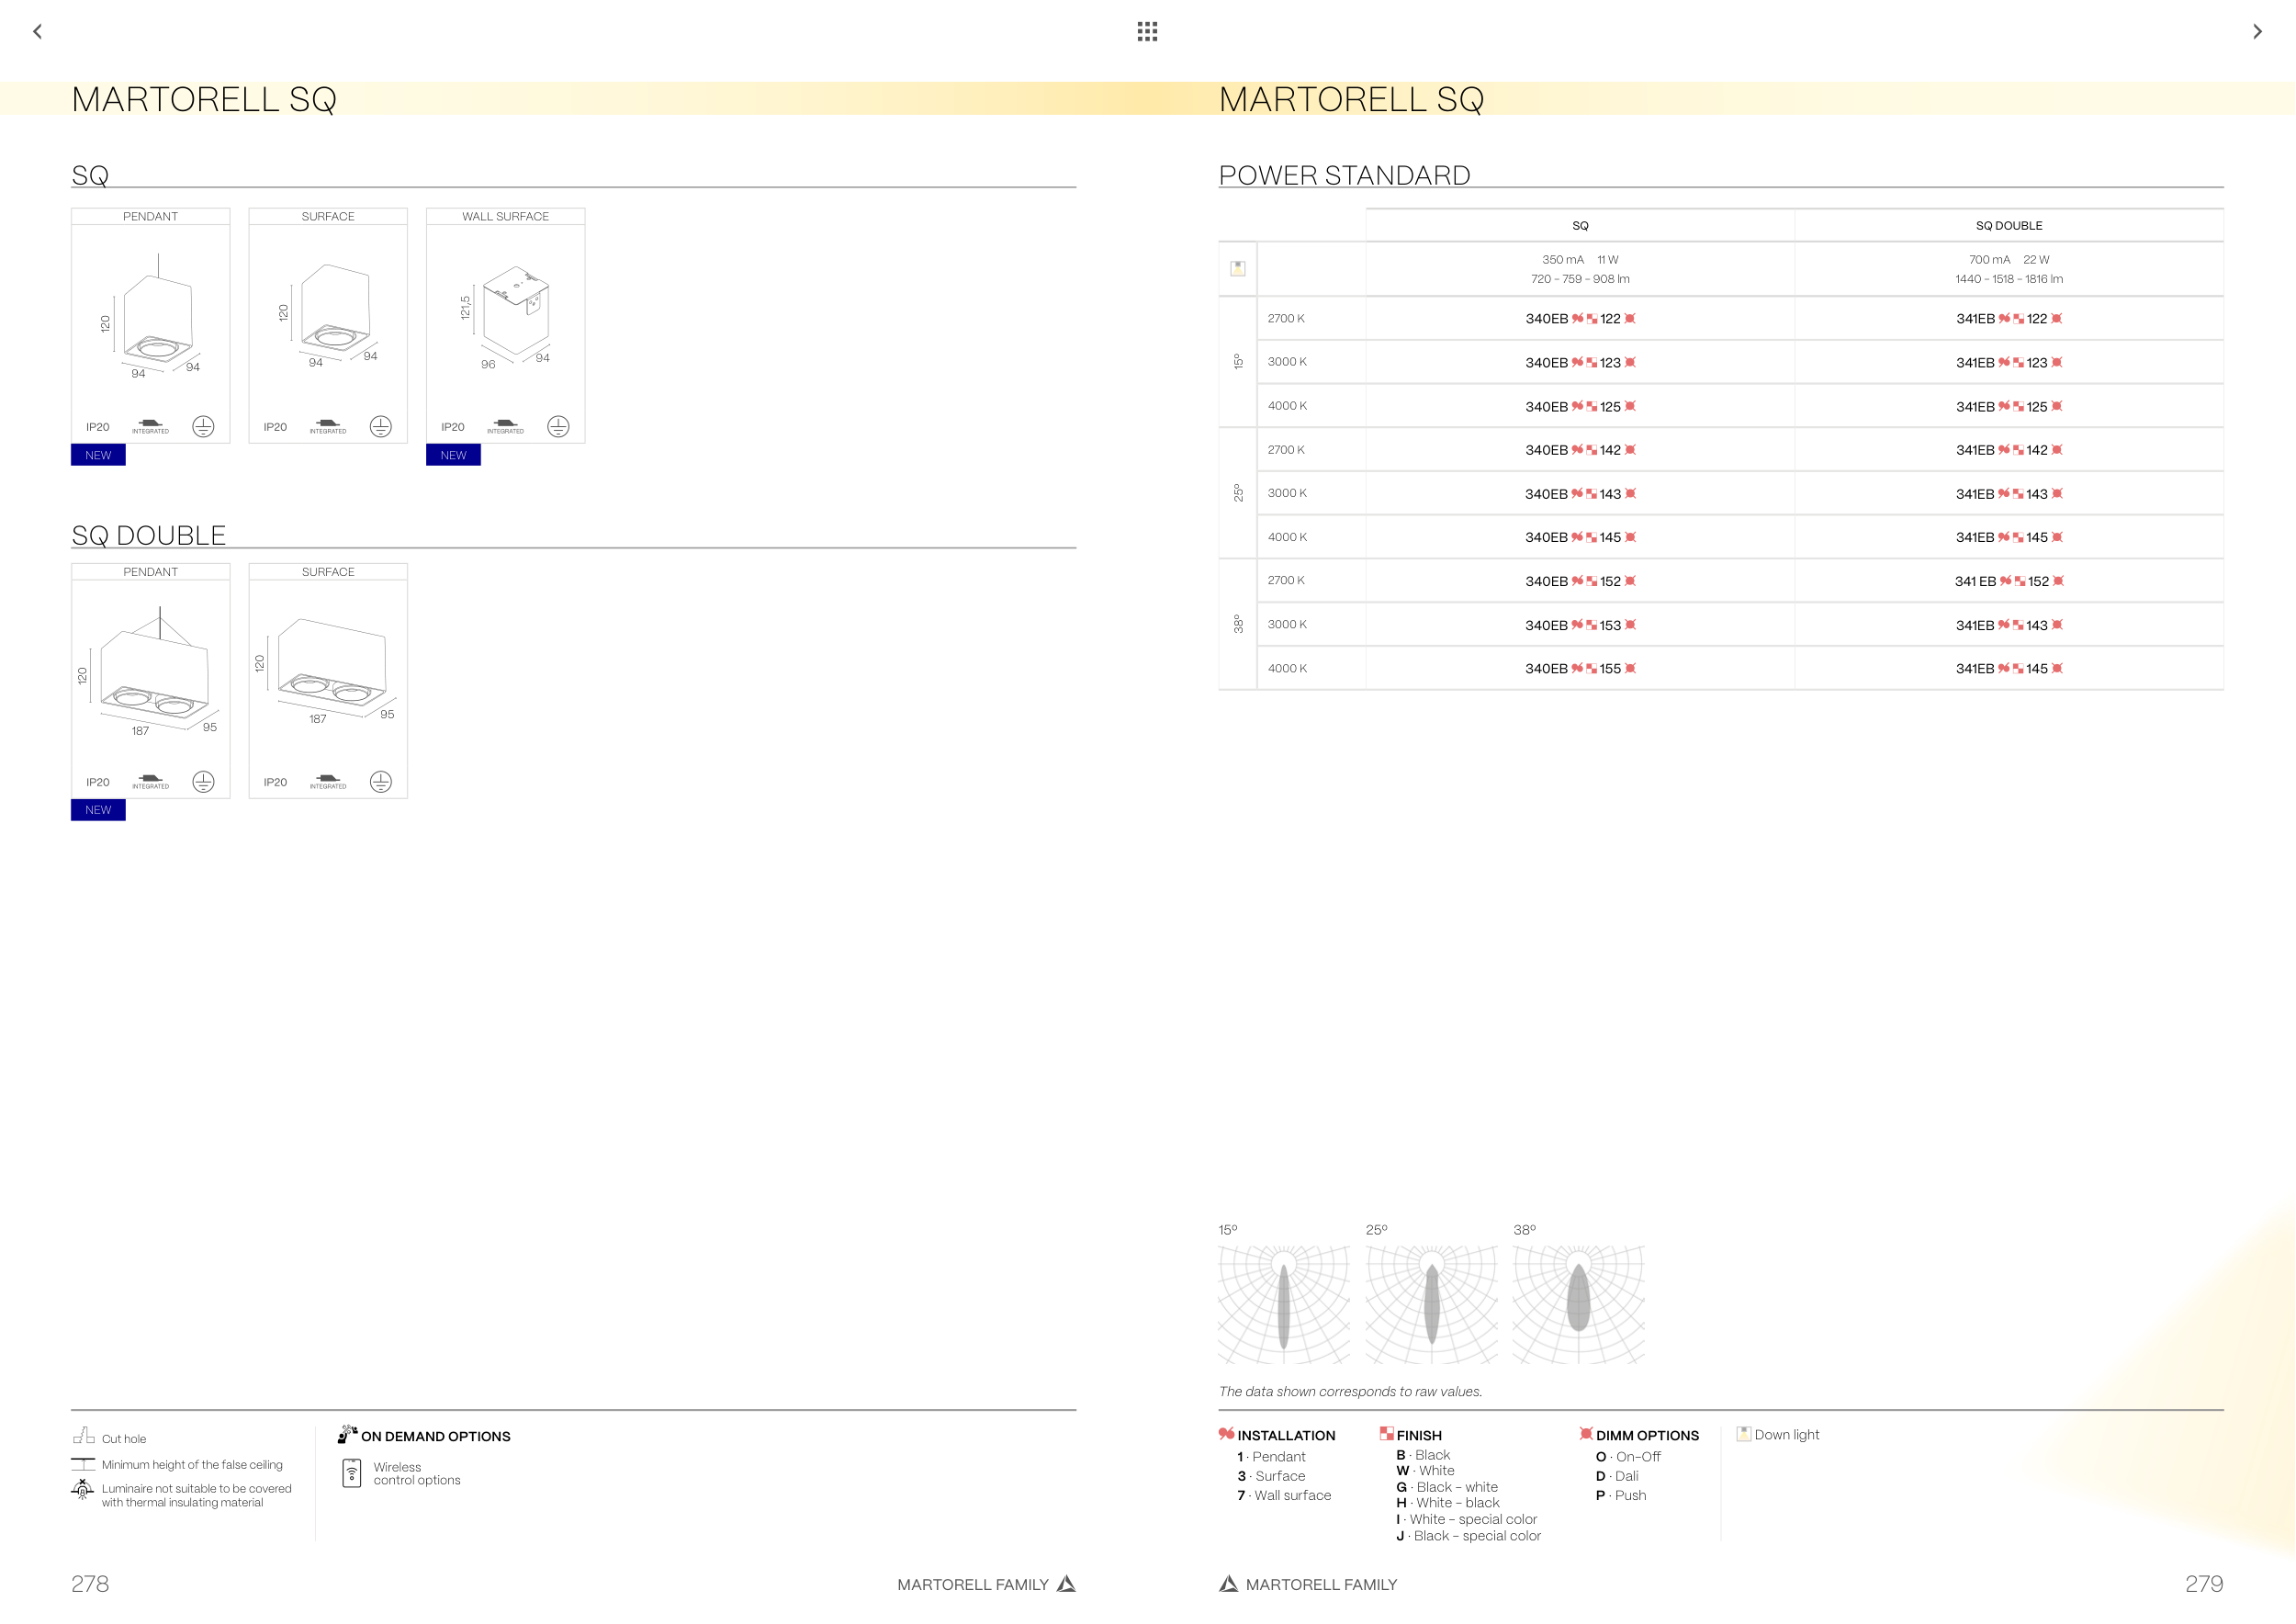Click the Dimm Options legend icon
Screen dimensions: 2296x1624
1585,1434
